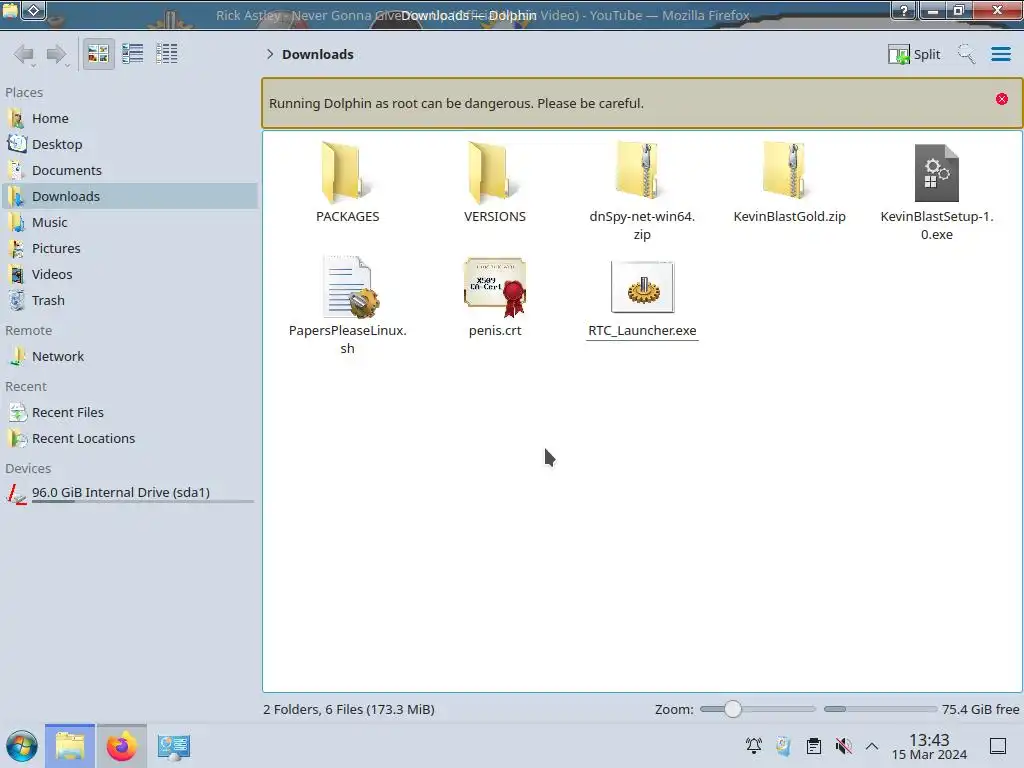Screen dimensions: 1024x768
Task: Open Trash in Places
Action: coord(129,301)
